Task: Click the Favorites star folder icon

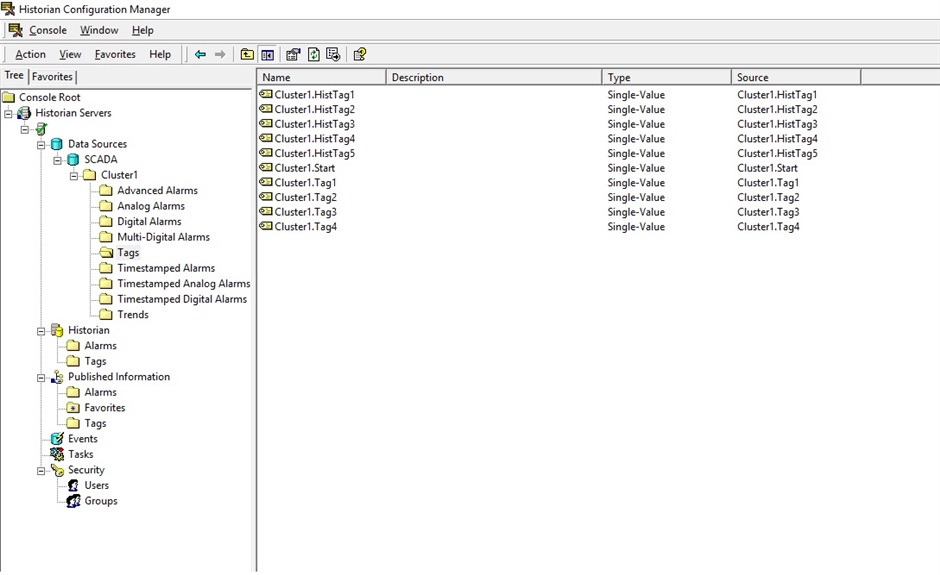Action: tap(73, 408)
